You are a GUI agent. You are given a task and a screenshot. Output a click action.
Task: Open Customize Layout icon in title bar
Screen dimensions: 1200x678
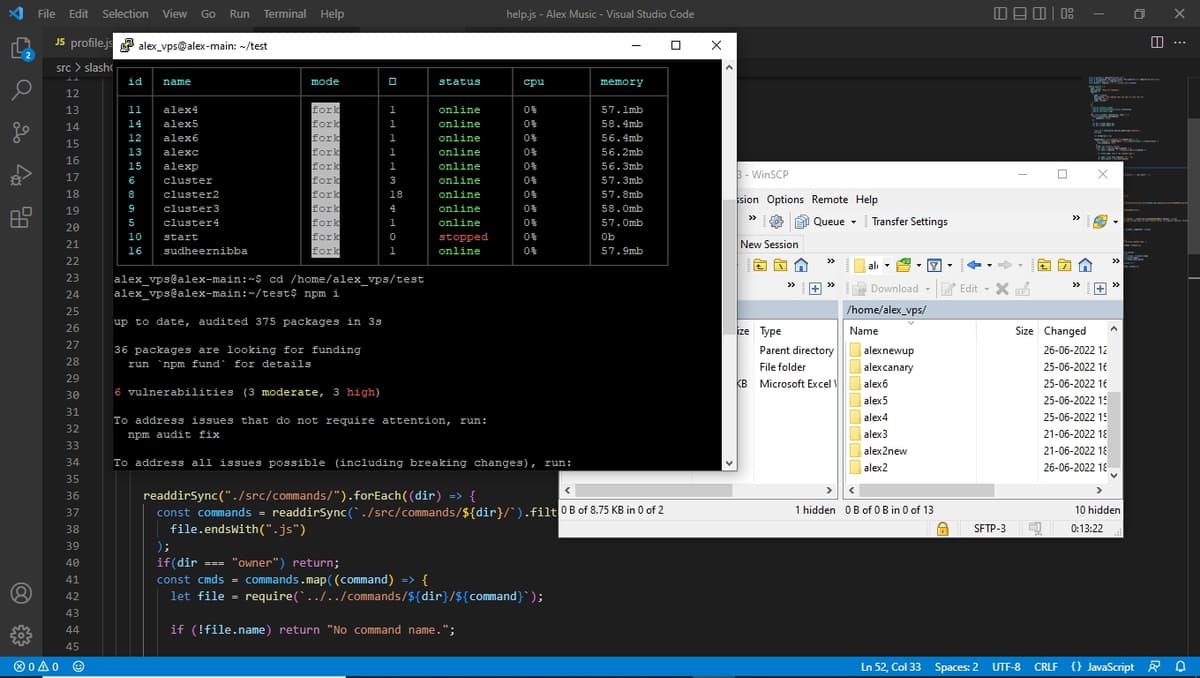coord(1067,14)
